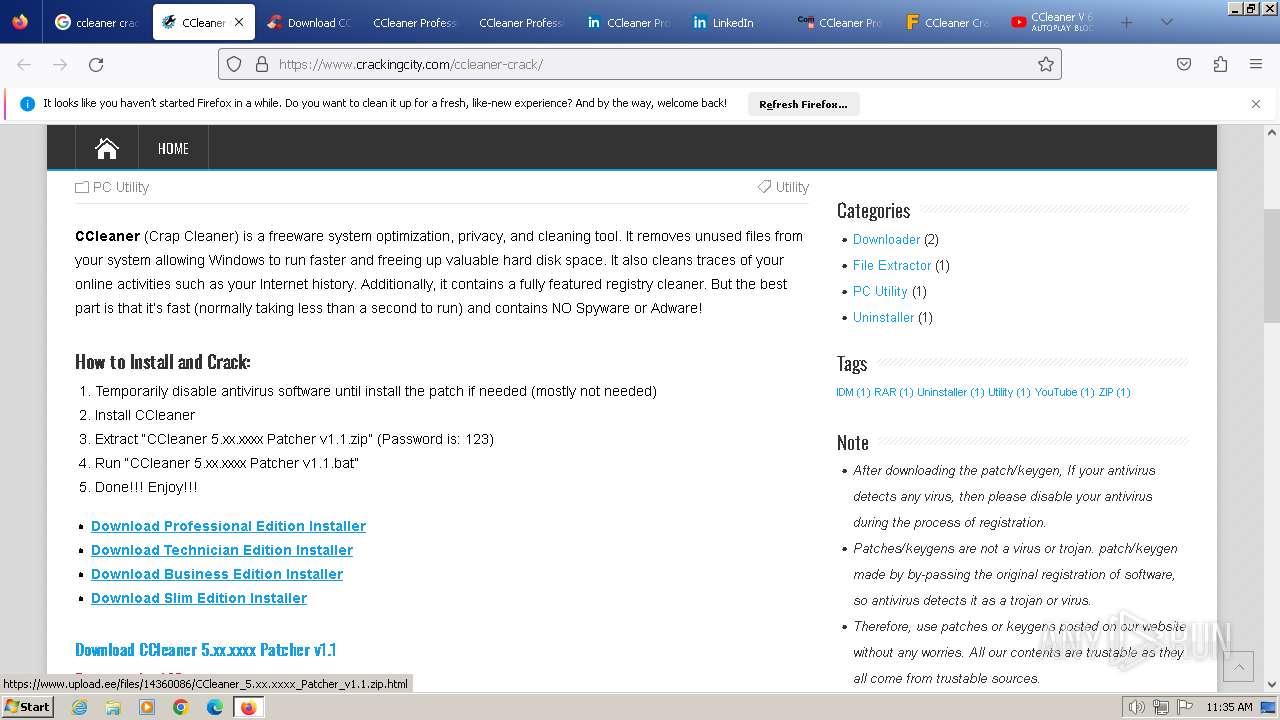Click the Utility tag above article
This screenshot has height=720, width=1280.
[x=792, y=187]
